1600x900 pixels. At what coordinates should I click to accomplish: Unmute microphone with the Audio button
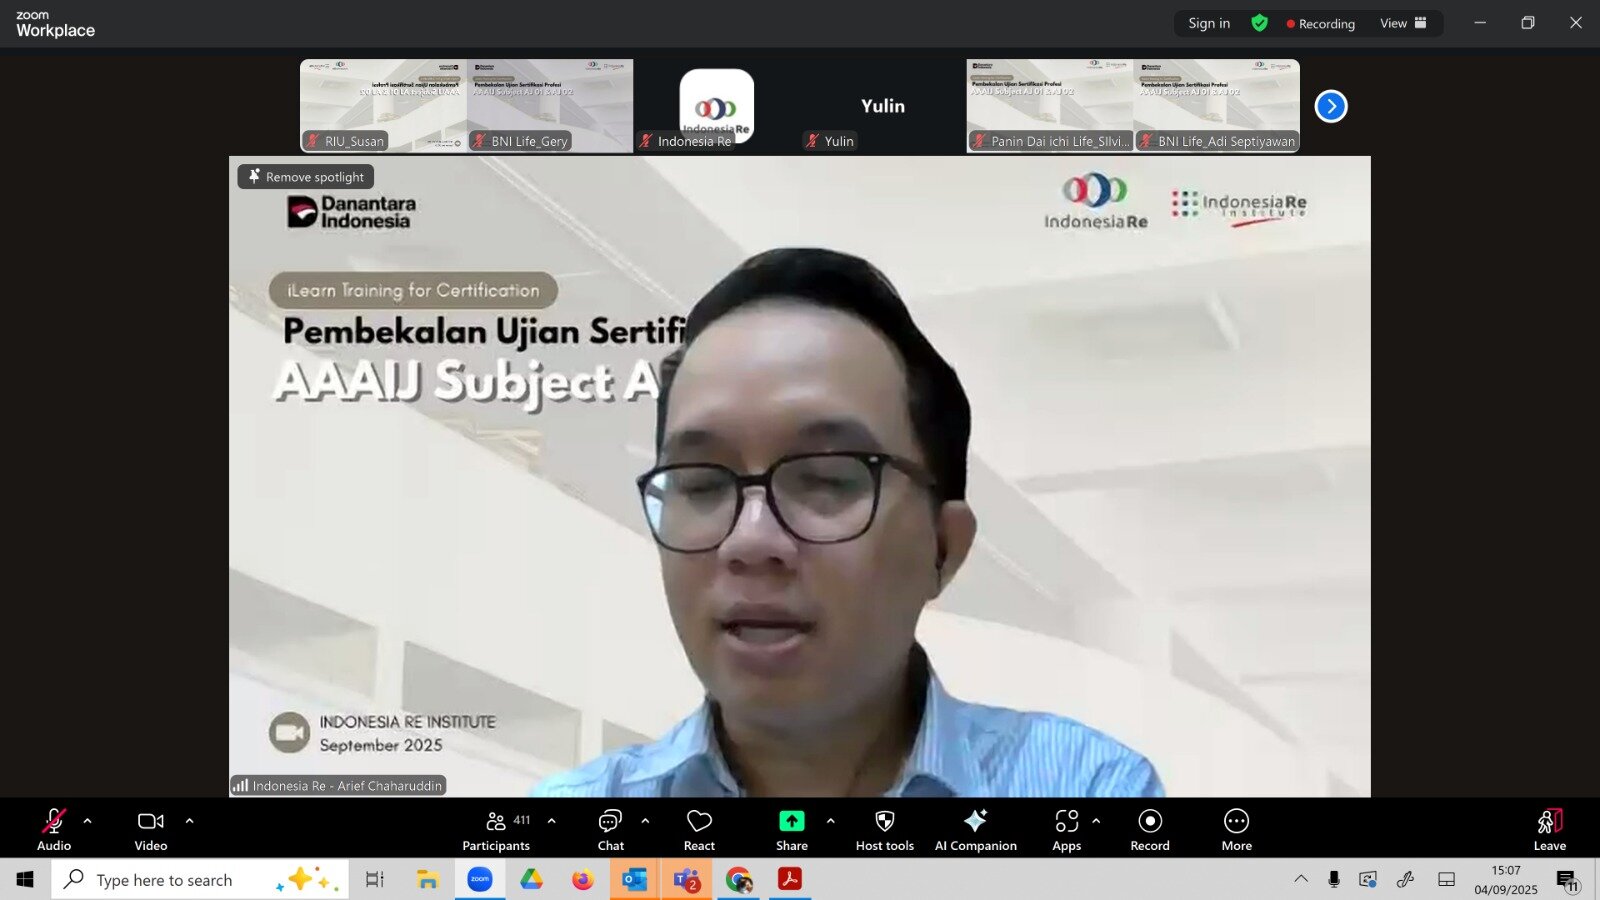pyautogui.click(x=54, y=830)
